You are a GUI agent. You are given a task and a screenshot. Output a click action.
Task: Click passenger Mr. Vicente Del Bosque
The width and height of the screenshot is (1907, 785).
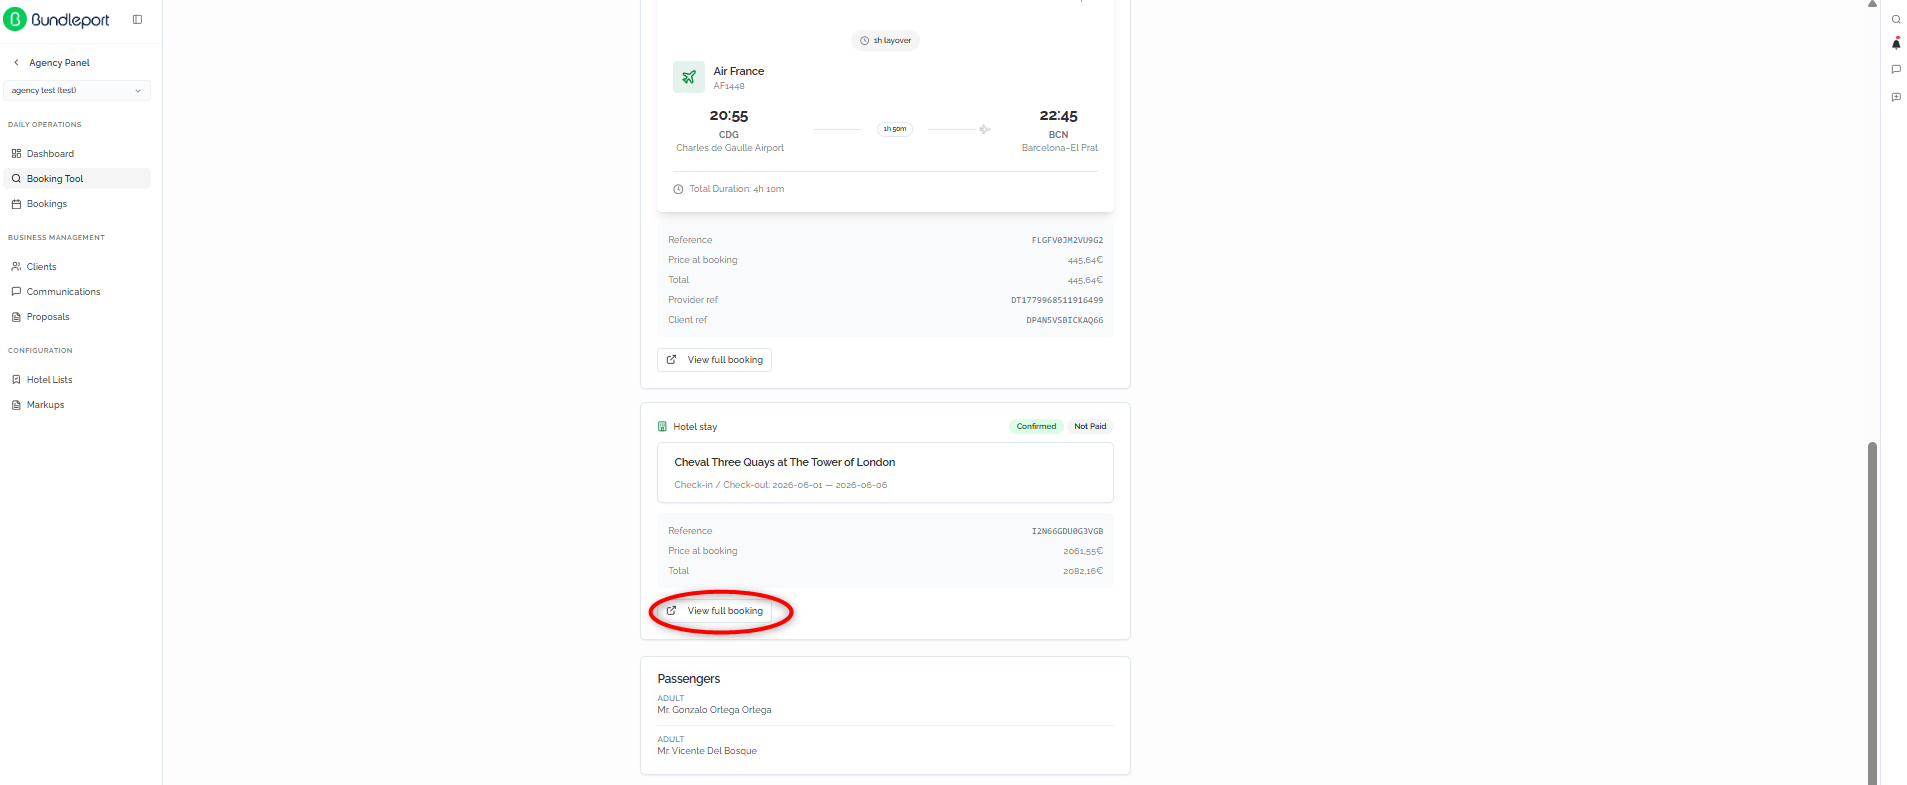[x=707, y=751]
